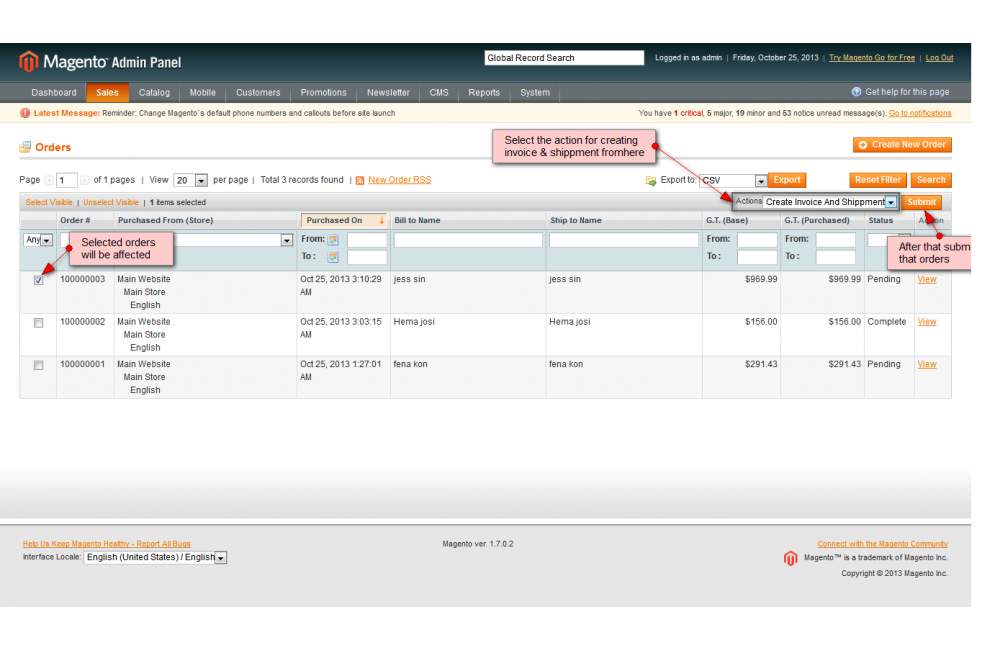Click next page arrow in pager
Viewport: 1000px width, 650px height.
[x=84, y=181]
